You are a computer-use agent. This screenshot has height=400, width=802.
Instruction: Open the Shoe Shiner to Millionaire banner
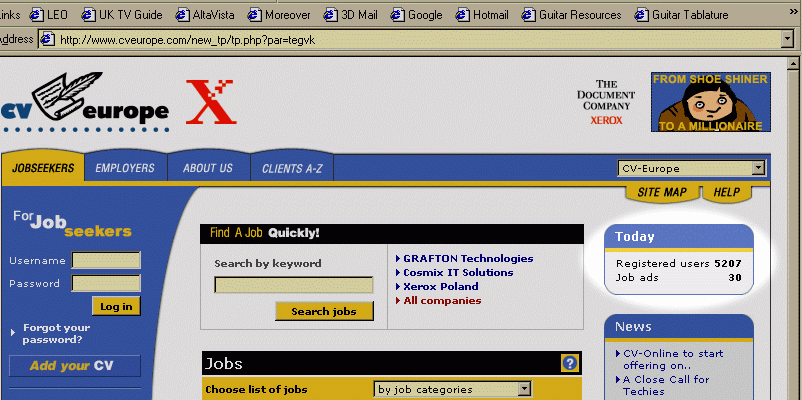click(x=711, y=102)
